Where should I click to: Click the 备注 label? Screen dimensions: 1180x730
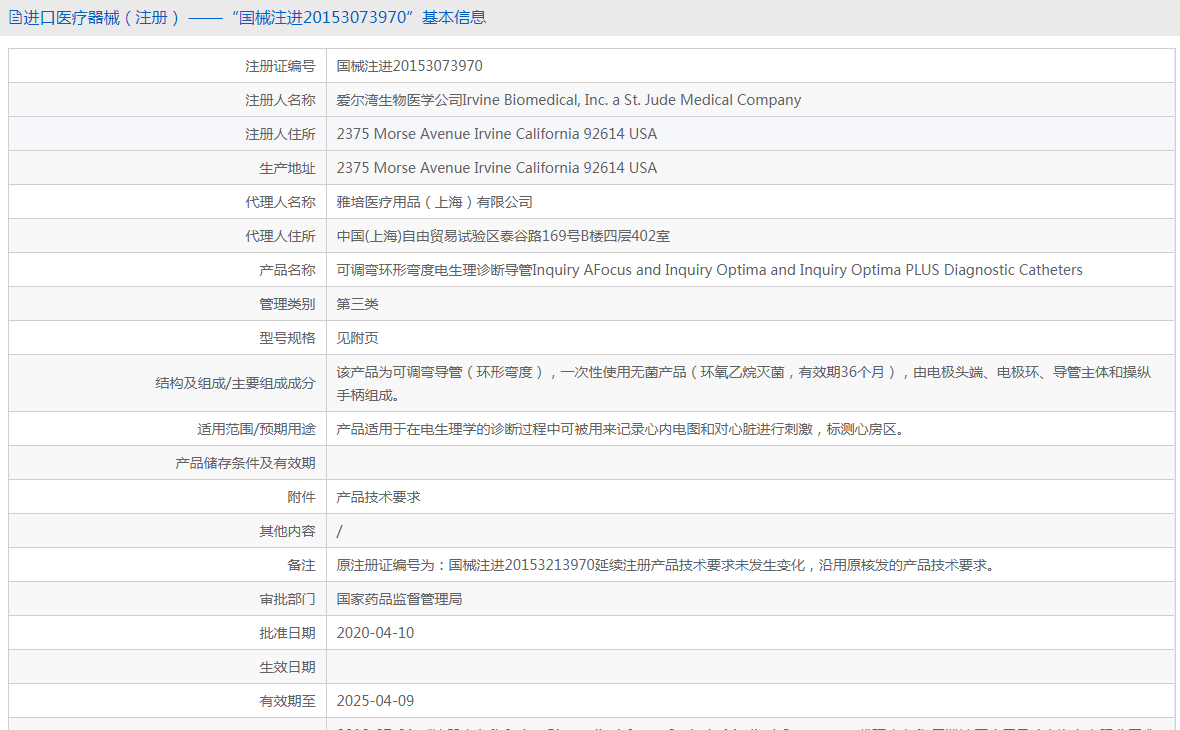[301, 565]
